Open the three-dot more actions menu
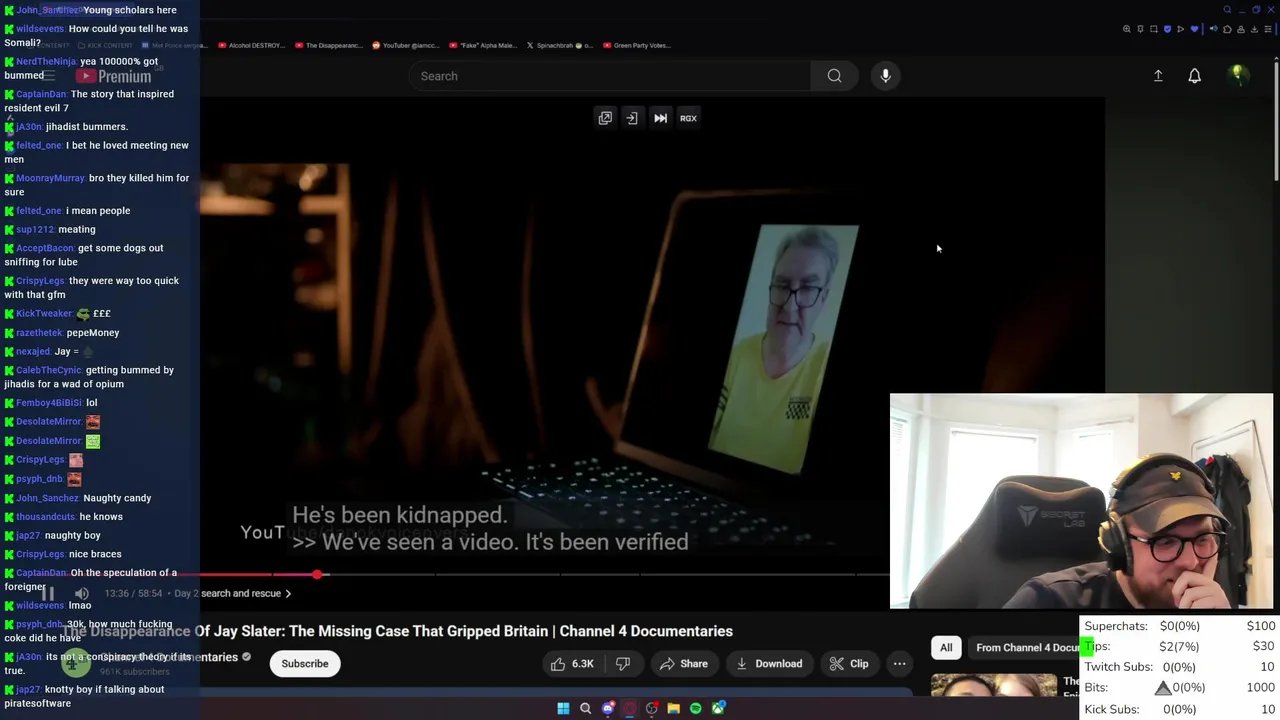The image size is (1280, 720). pyautogui.click(x=899, y=664)
